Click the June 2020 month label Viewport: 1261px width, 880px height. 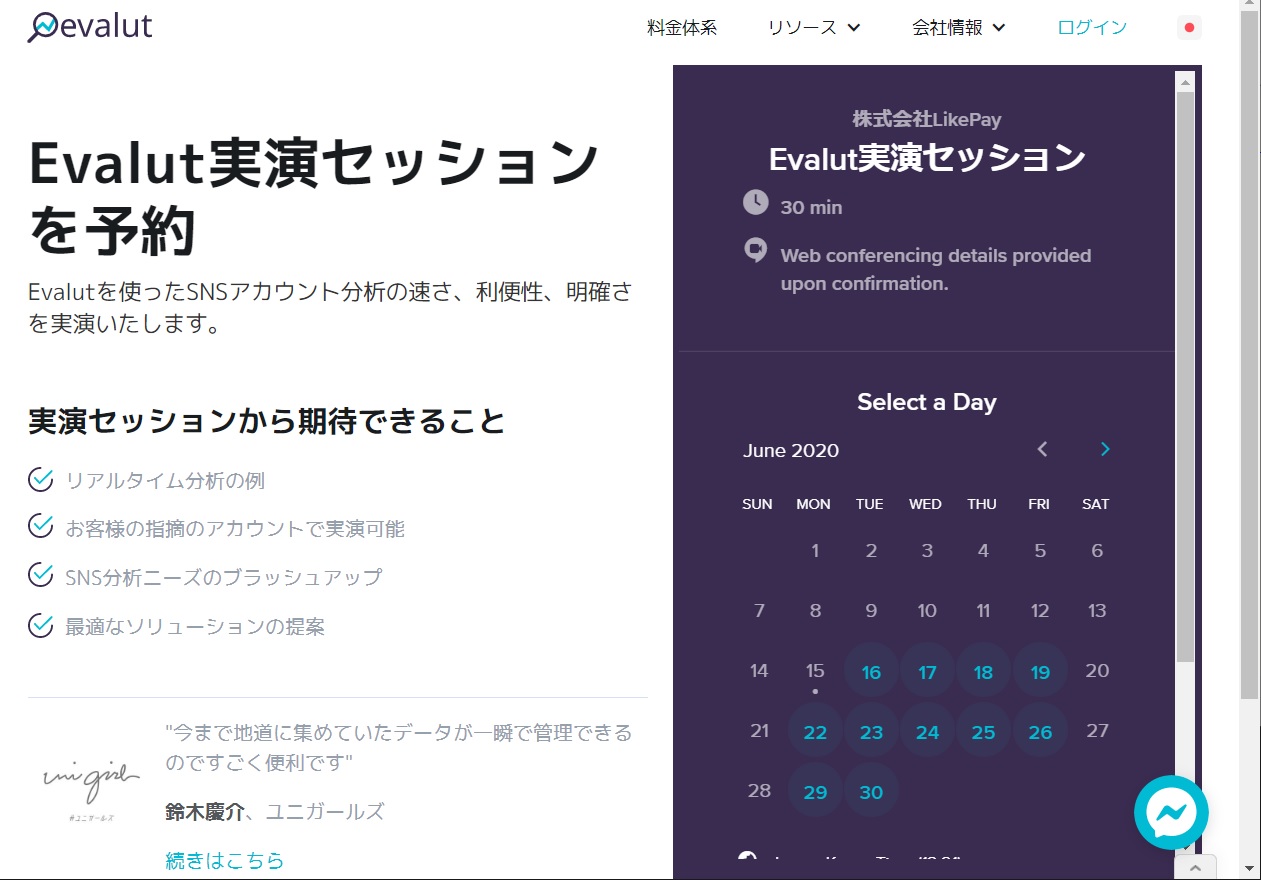click(791, 450)
